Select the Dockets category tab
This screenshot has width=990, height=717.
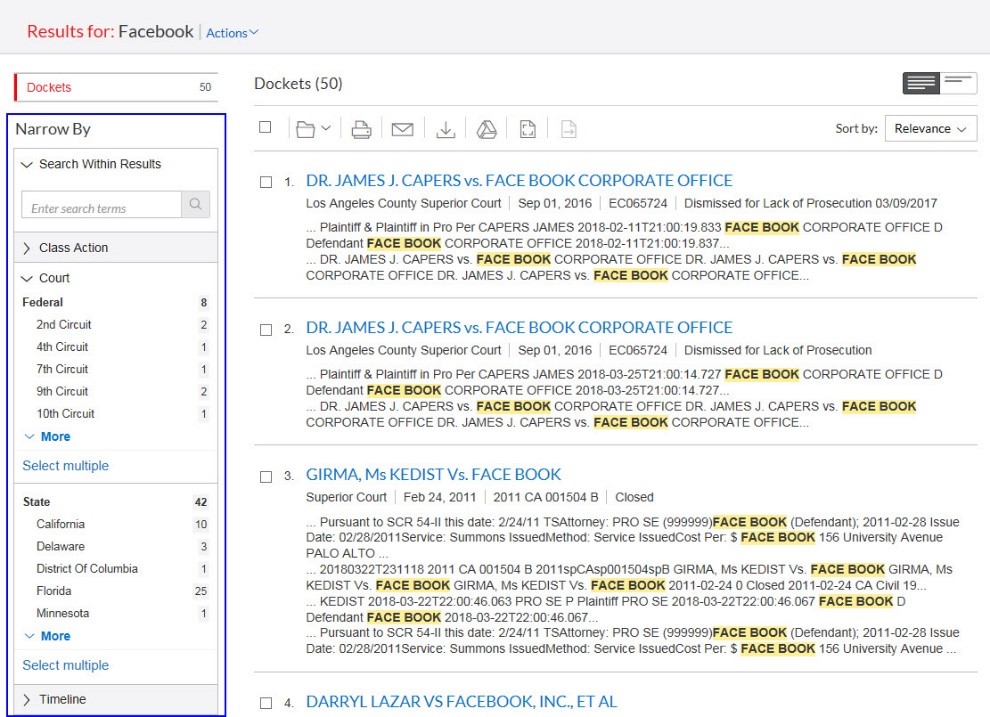(x=116, y=87)
